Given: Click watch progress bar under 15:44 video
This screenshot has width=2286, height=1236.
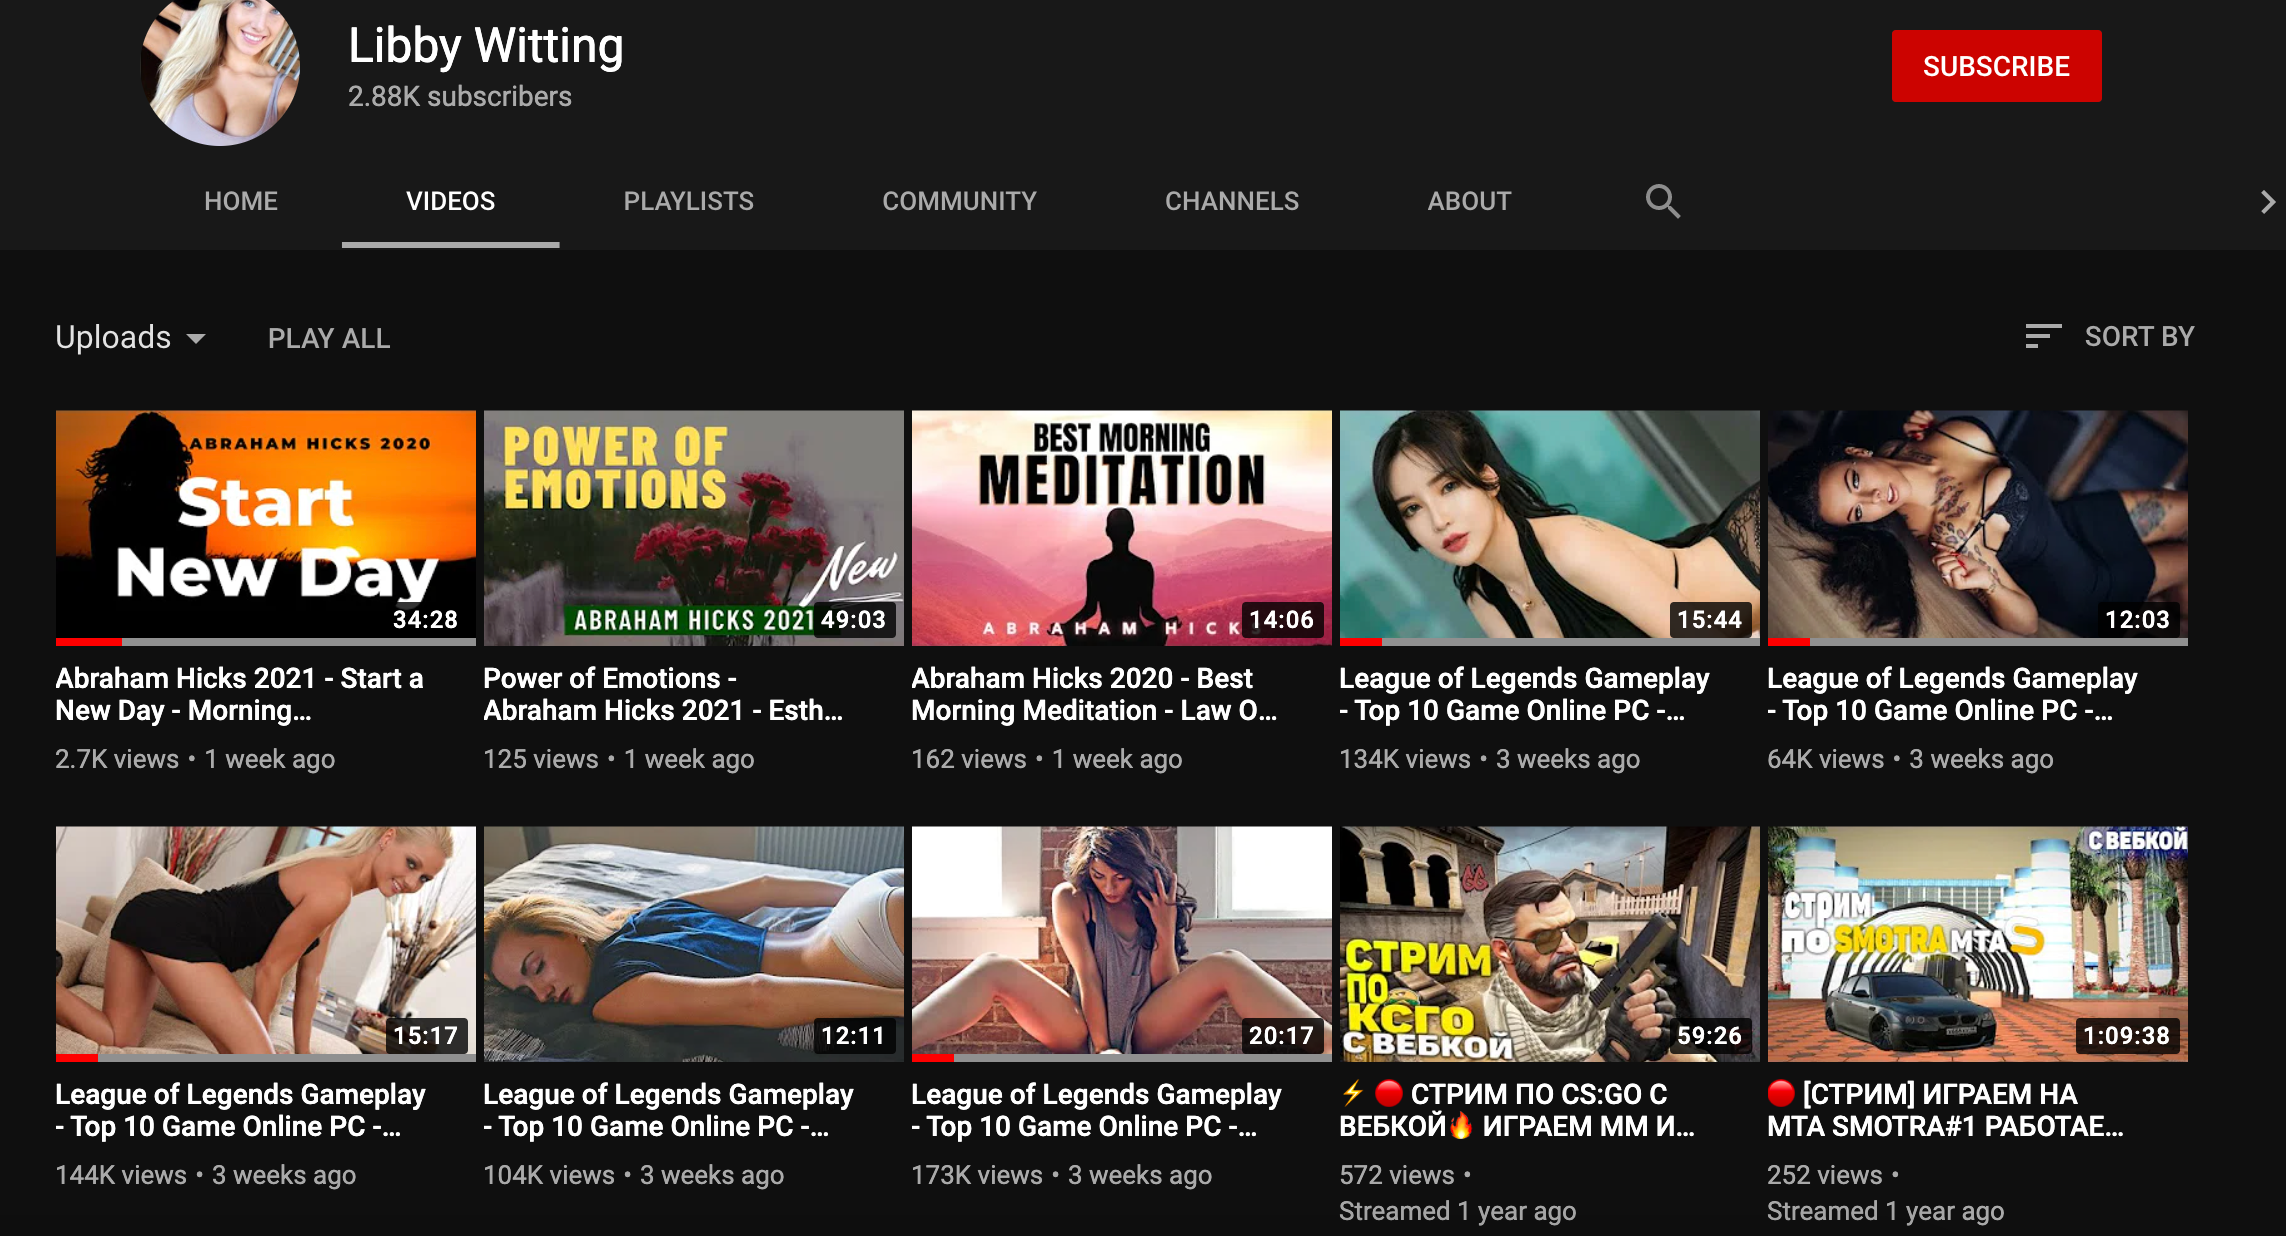Looking at the screenshot, I should [1550, 642].
